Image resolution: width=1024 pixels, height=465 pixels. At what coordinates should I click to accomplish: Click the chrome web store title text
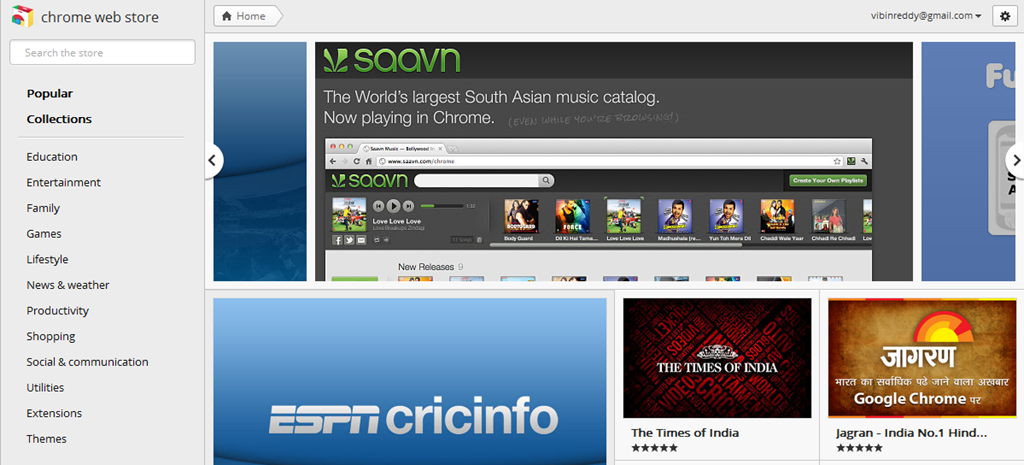tap(100, 17)
